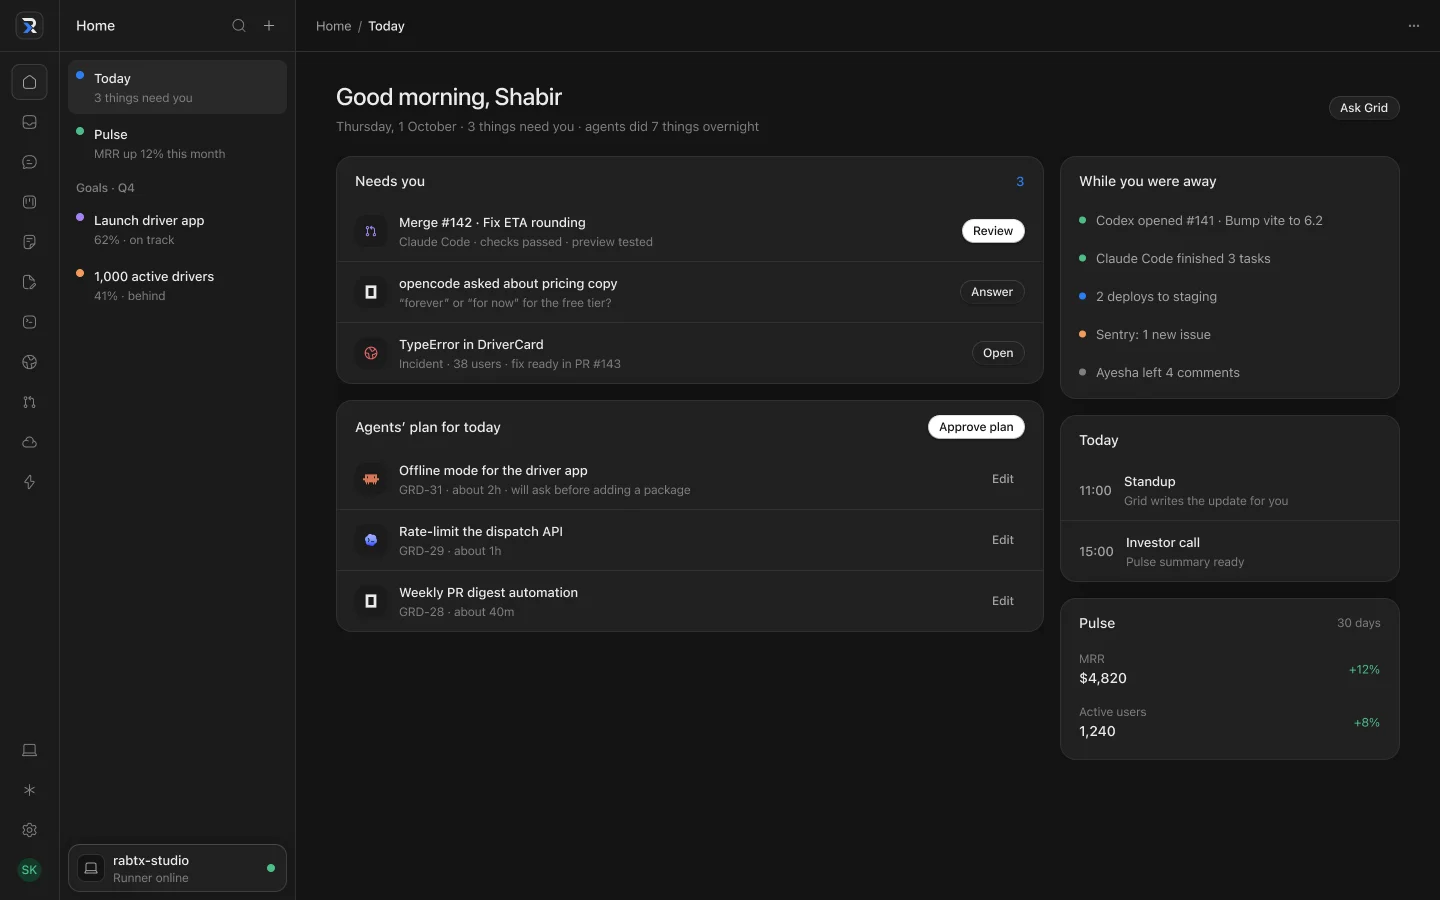Open the lightning bolt icon in sidebar
The image size is (1440, 900).
(29, 482)
